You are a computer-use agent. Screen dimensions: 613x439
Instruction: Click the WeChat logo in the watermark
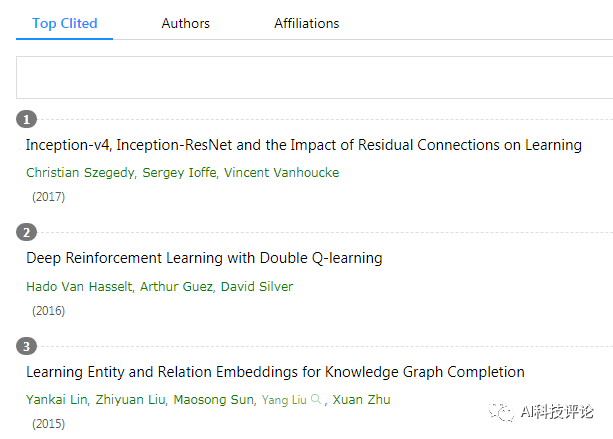click(501, 412)
